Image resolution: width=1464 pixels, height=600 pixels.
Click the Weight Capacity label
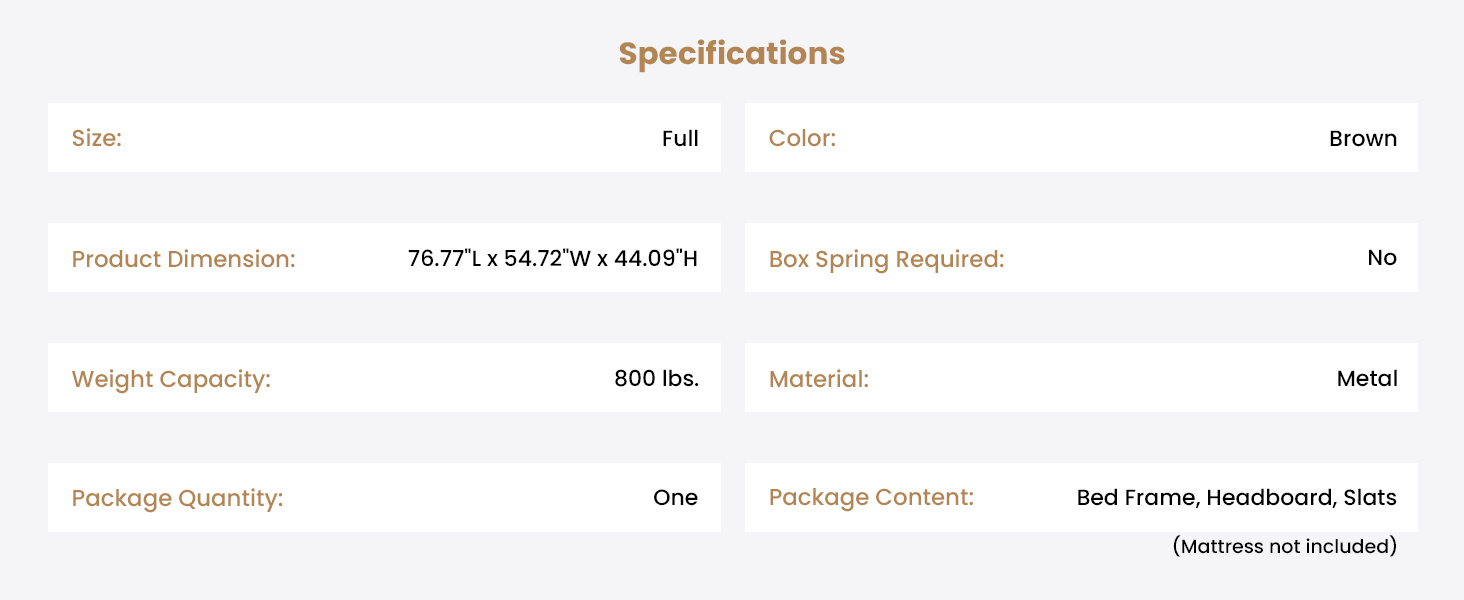point(171,379)
